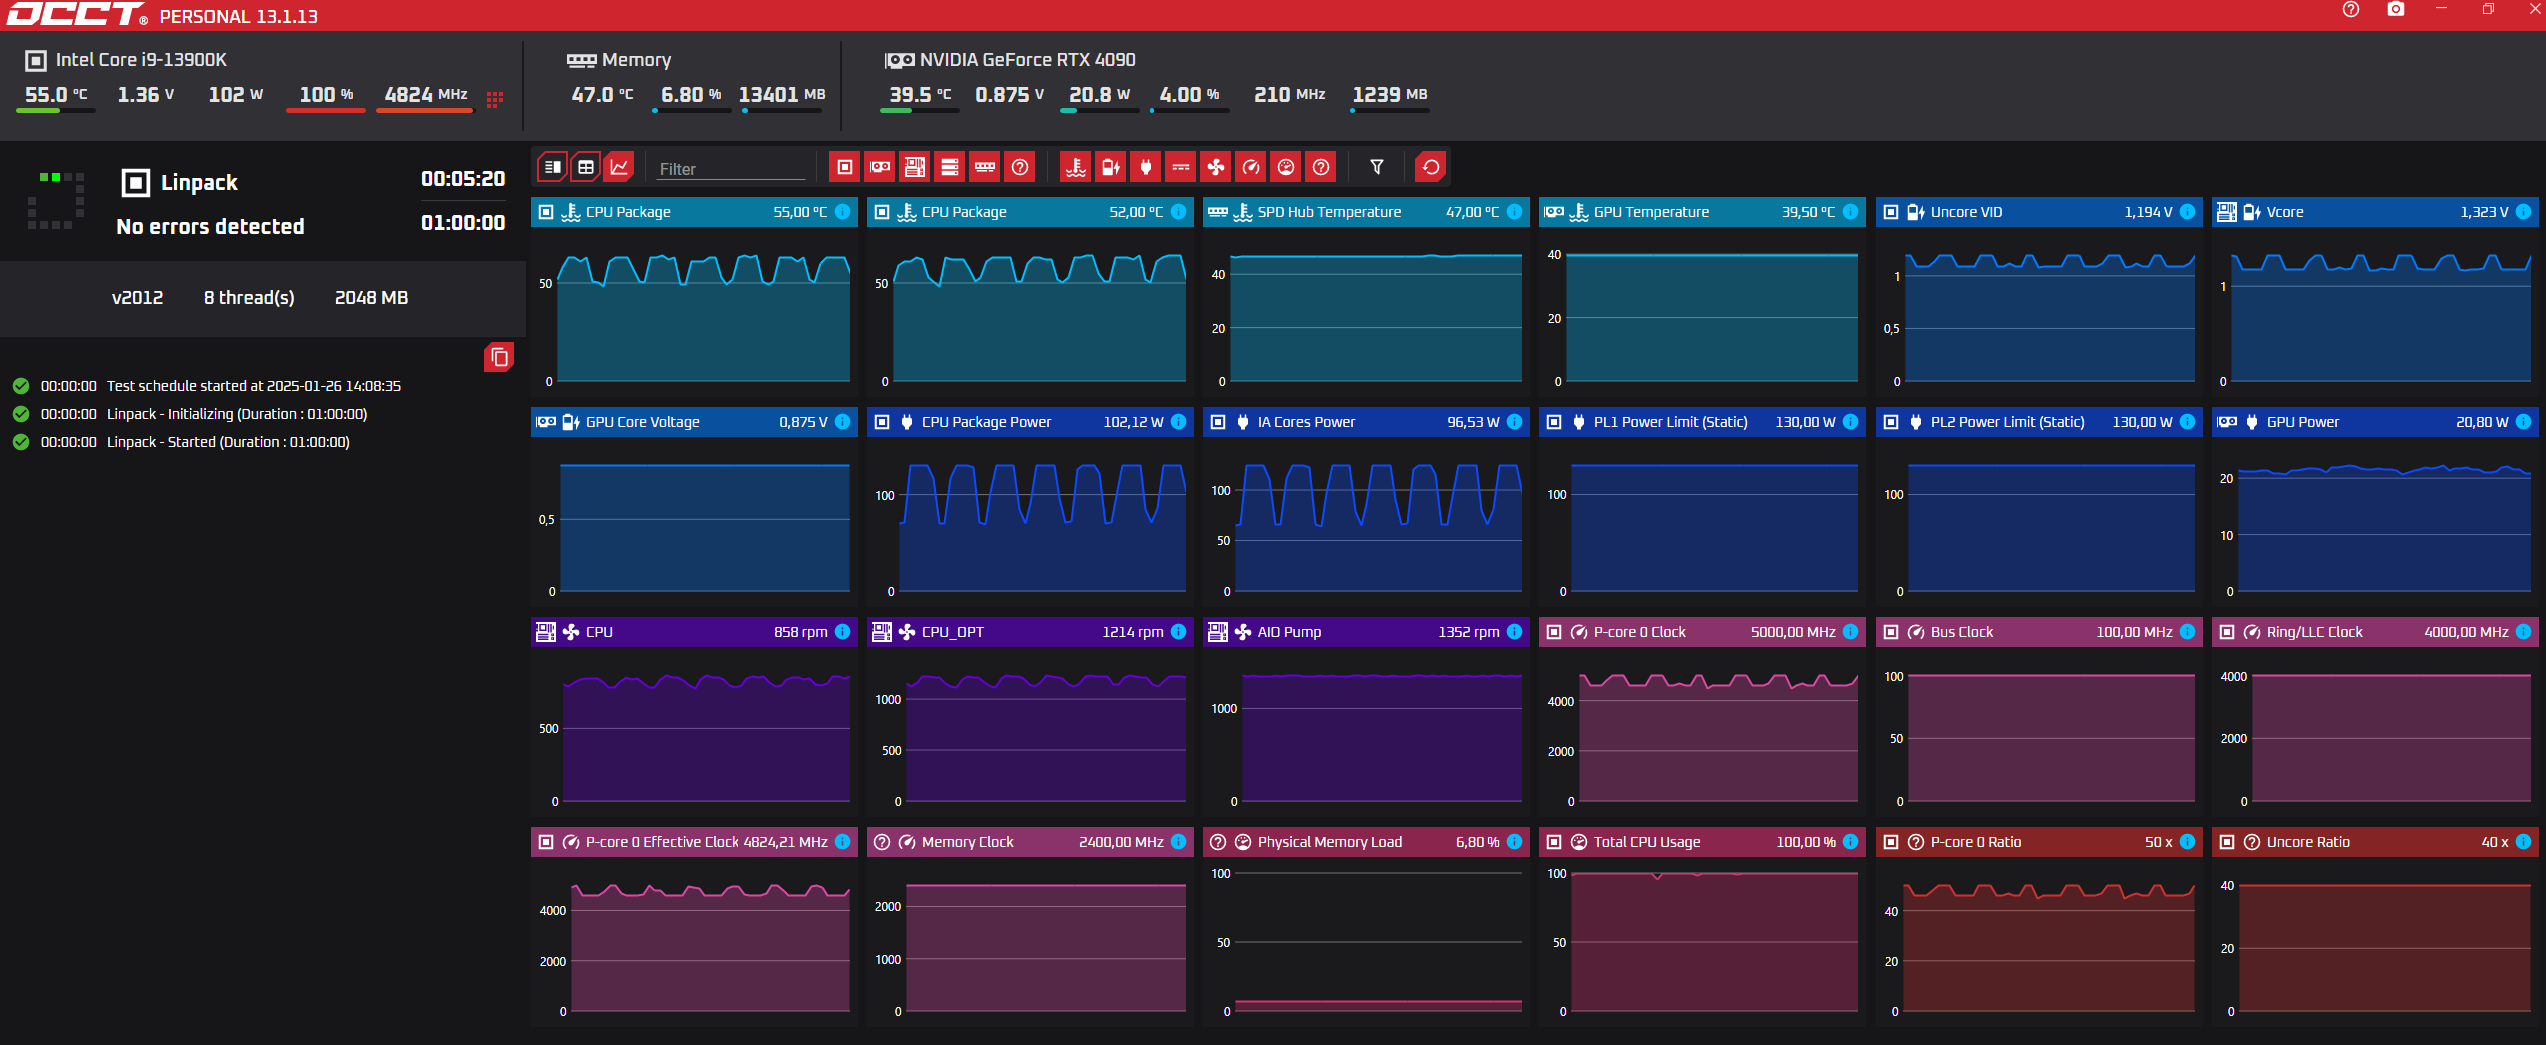
Task: Toggle the clock speedometer sensor filter
Action: [x=1251, y=167]
